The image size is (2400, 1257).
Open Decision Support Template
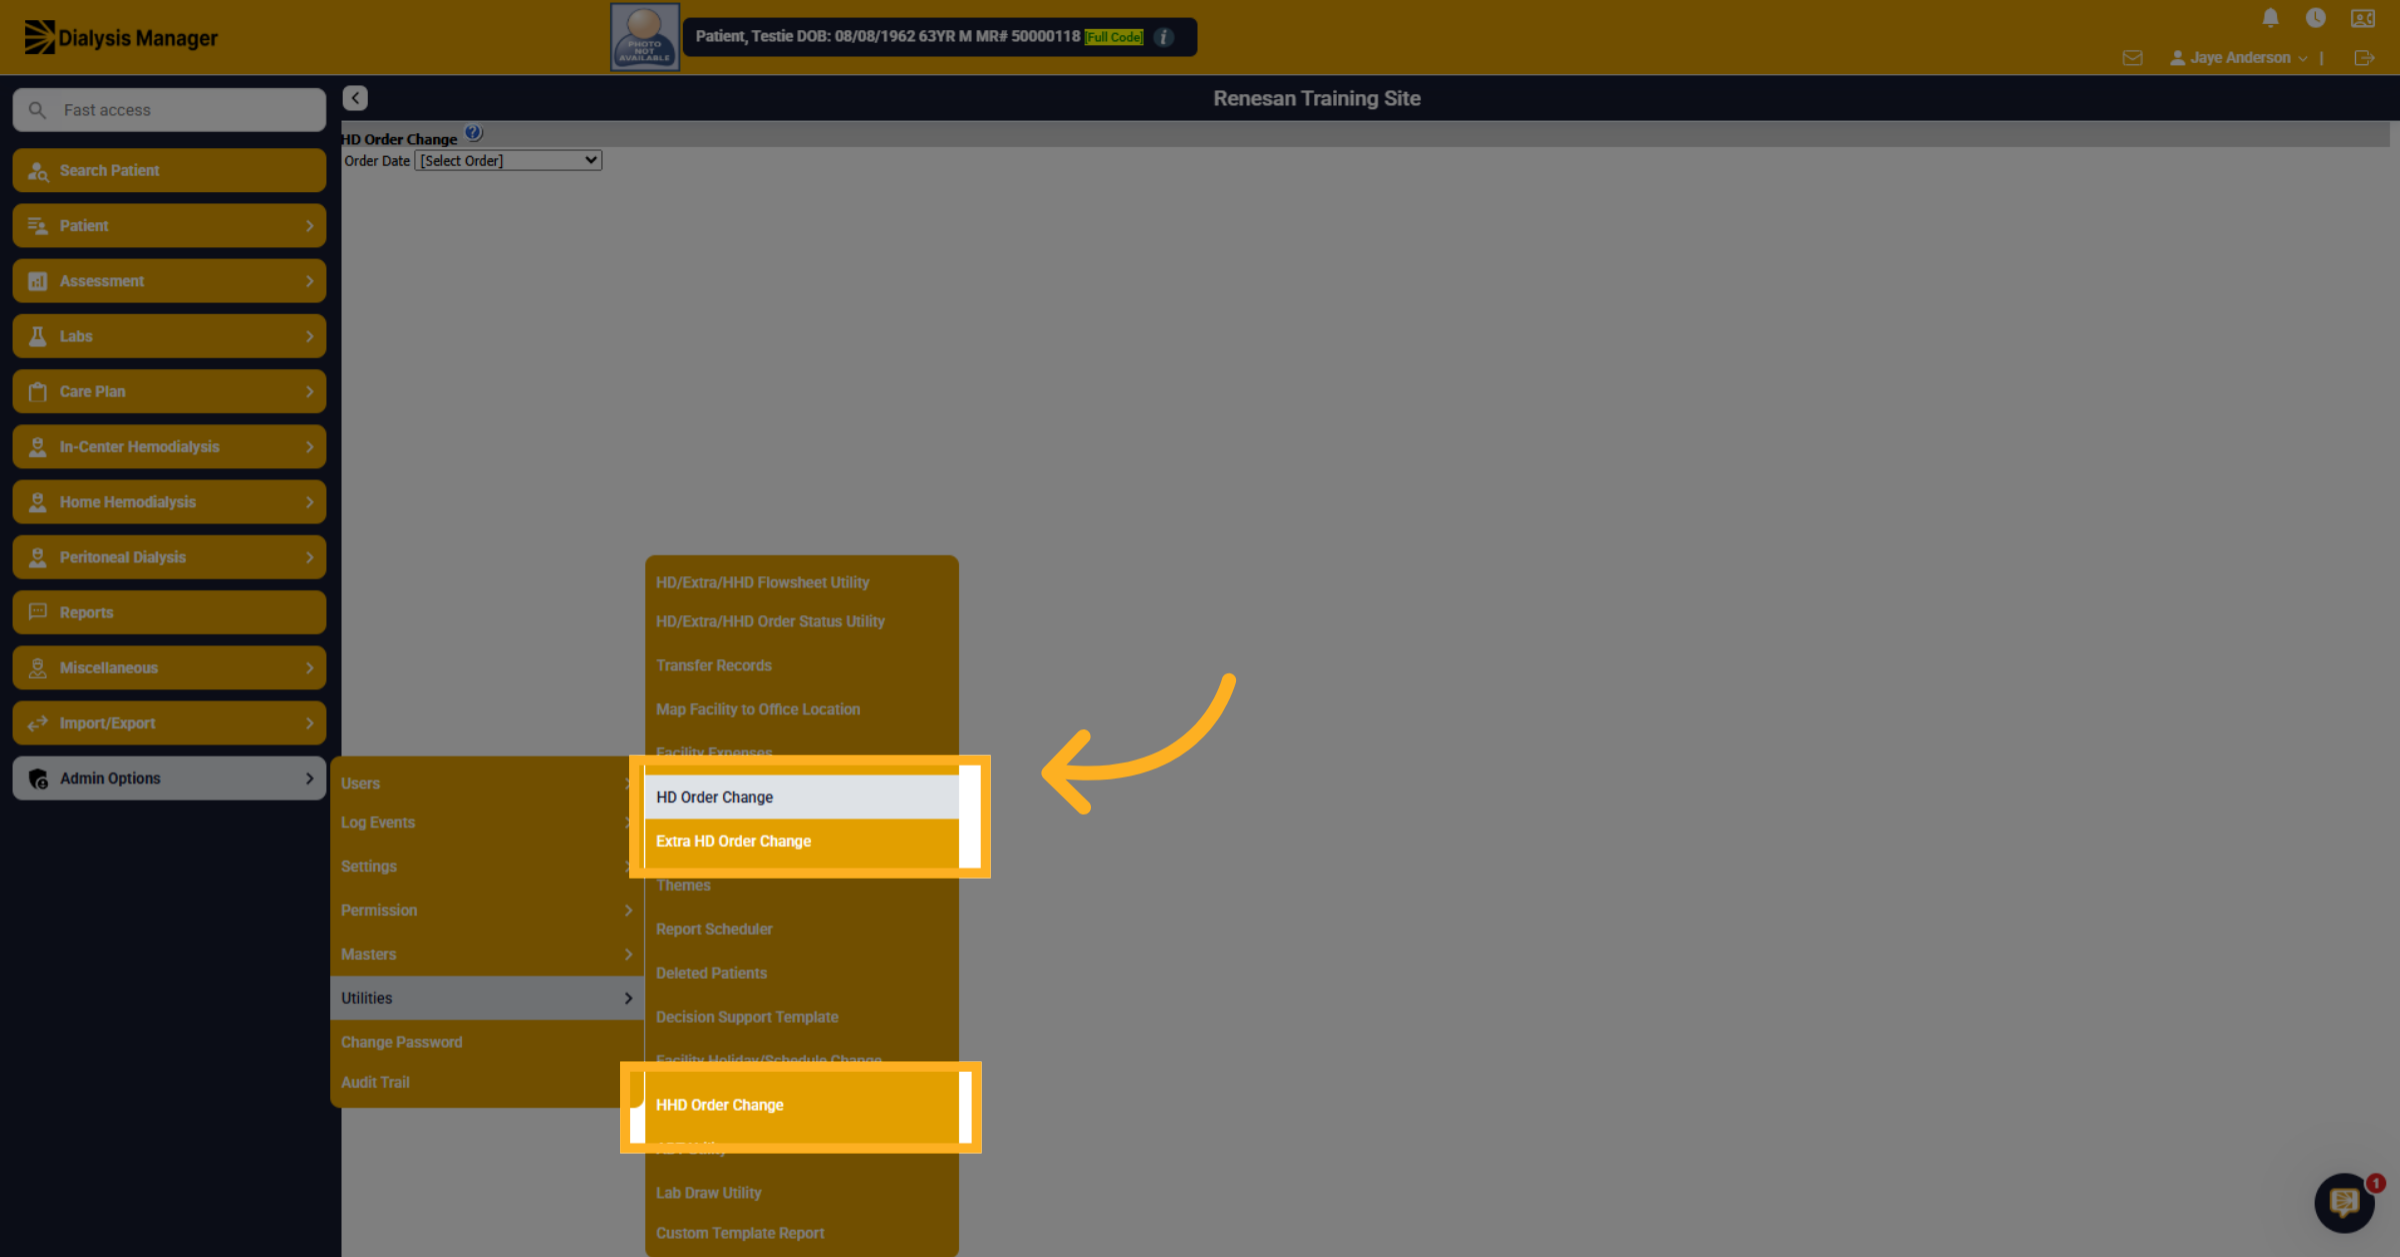tap(802, 1017)
